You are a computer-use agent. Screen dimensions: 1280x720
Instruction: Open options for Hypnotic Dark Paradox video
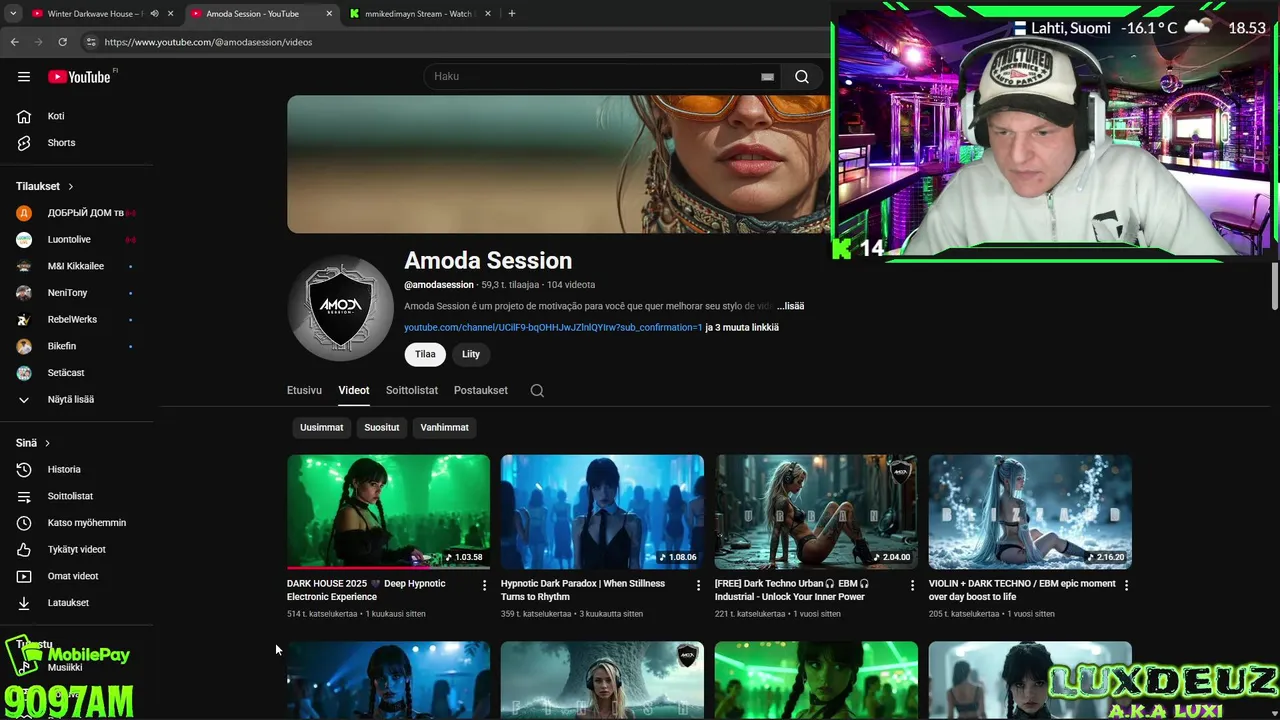tap(699, 585)
